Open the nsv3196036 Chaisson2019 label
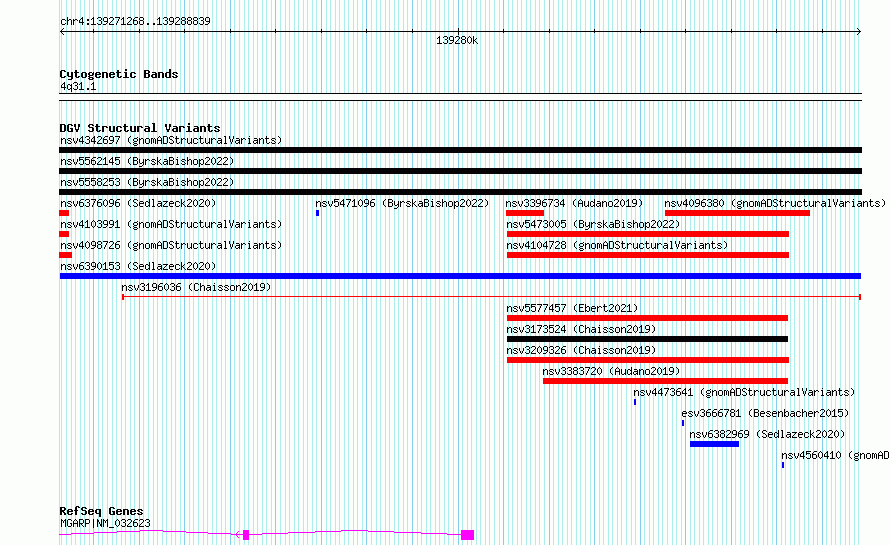 point(196,287)
